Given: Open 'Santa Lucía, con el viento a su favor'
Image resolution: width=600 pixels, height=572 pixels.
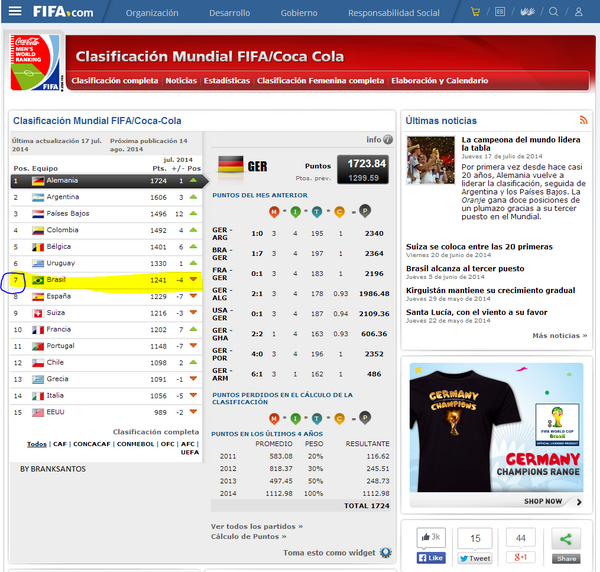Looking at the screenshot, I should (476, 312).
